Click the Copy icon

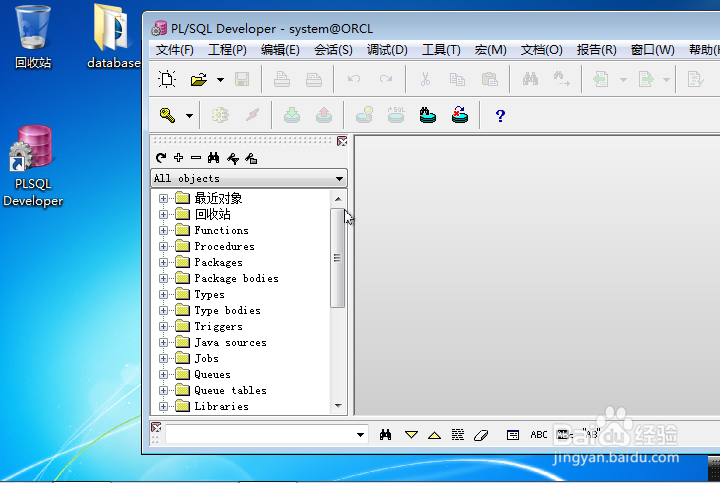pos(457,79)
